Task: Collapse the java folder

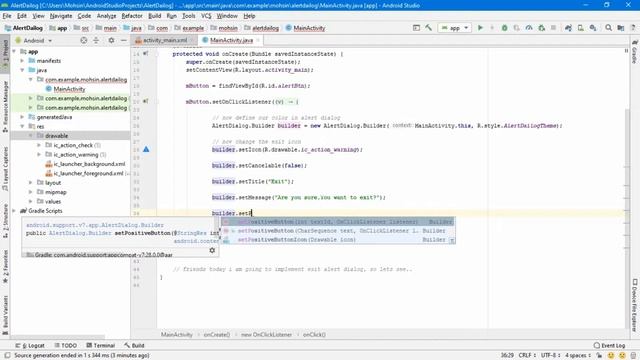Action: 22,70
